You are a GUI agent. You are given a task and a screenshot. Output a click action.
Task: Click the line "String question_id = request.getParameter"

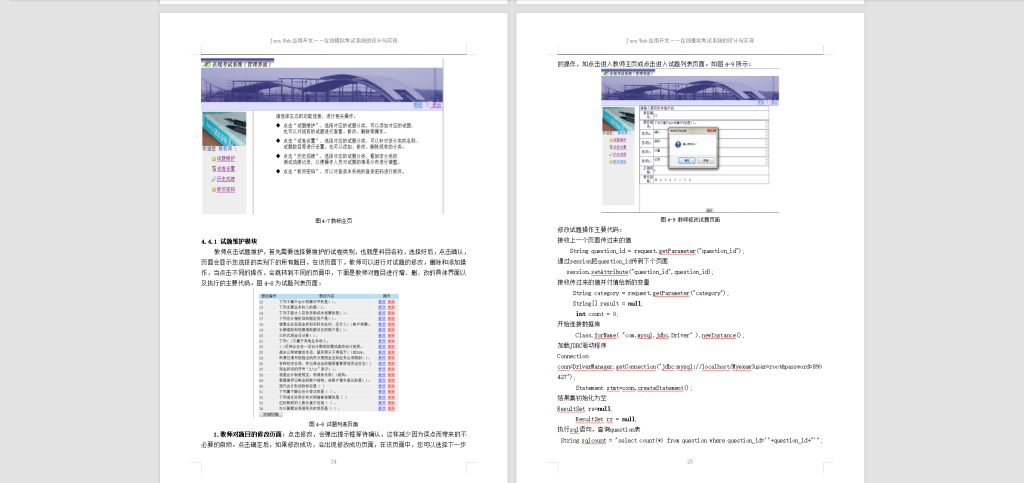click(x=657, y=251)
